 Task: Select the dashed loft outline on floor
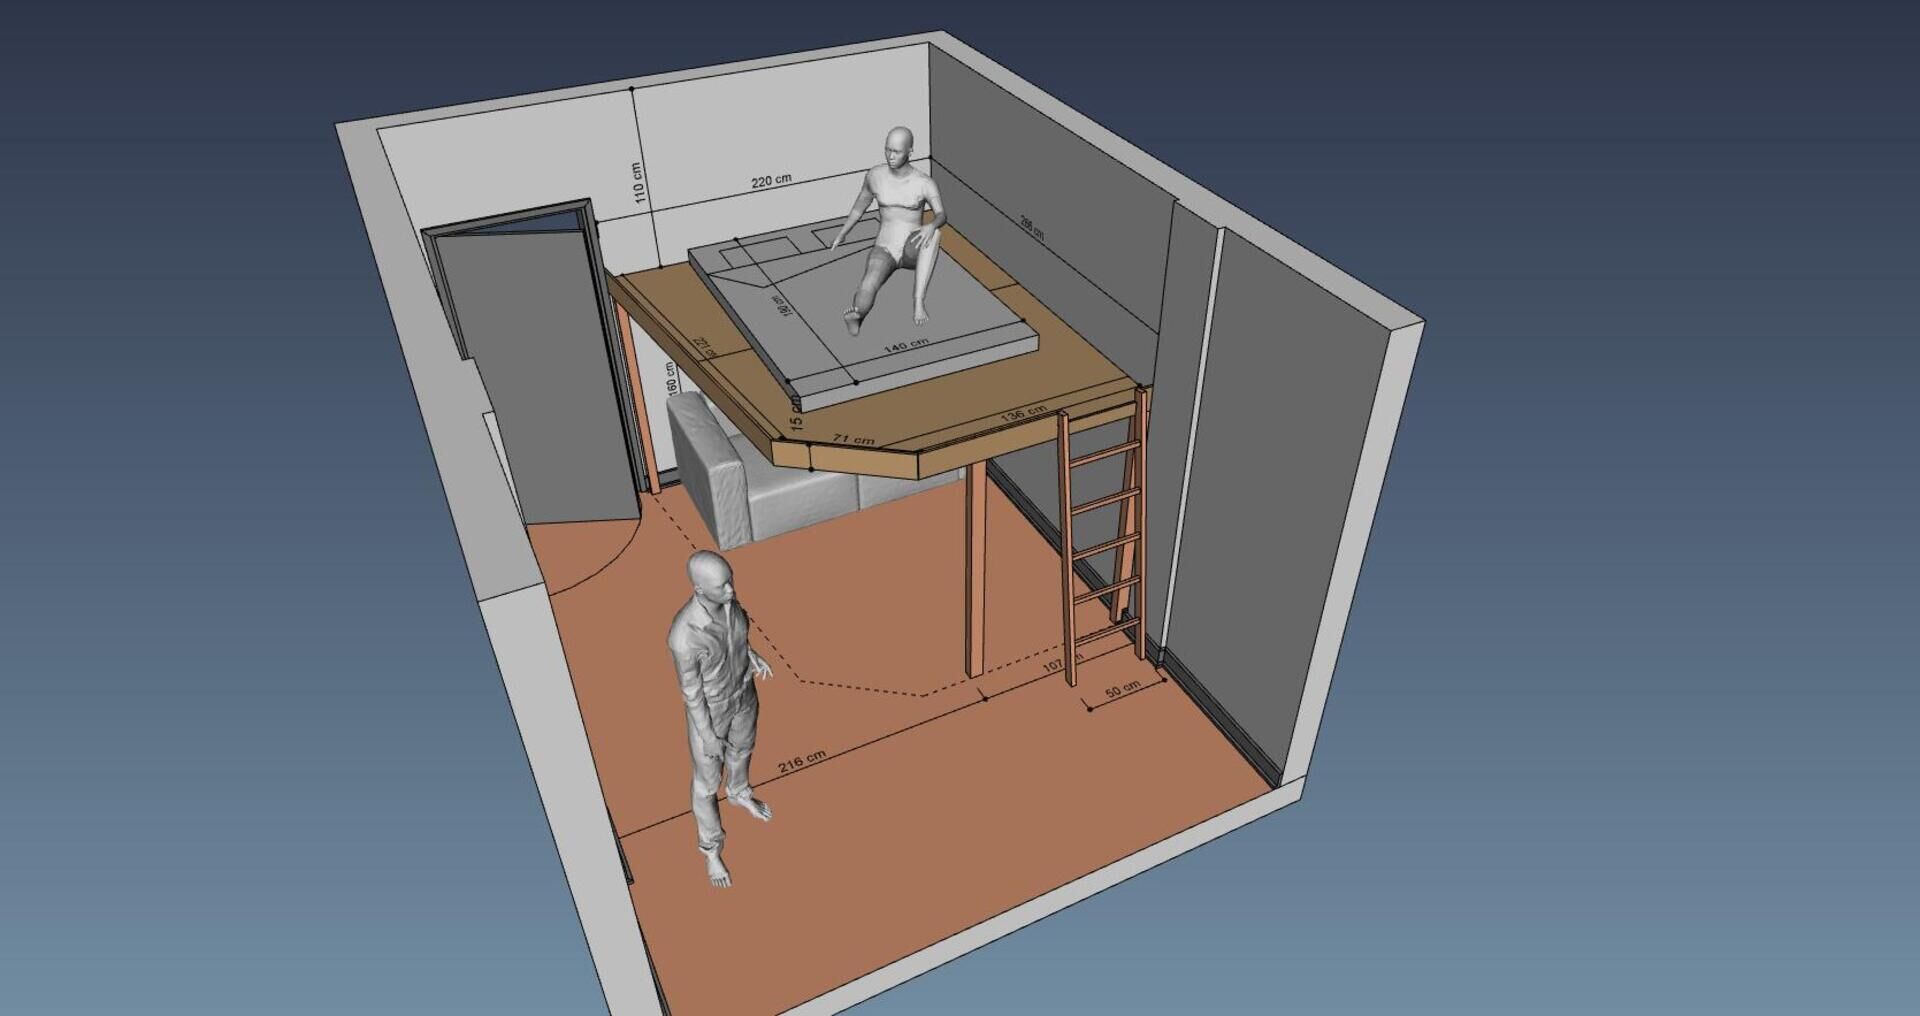(x=860, y=688)
